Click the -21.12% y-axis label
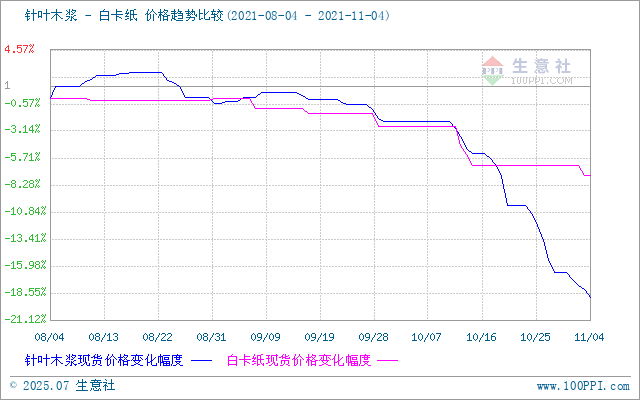Screen dimensions: 640x400 click(25, 319)
